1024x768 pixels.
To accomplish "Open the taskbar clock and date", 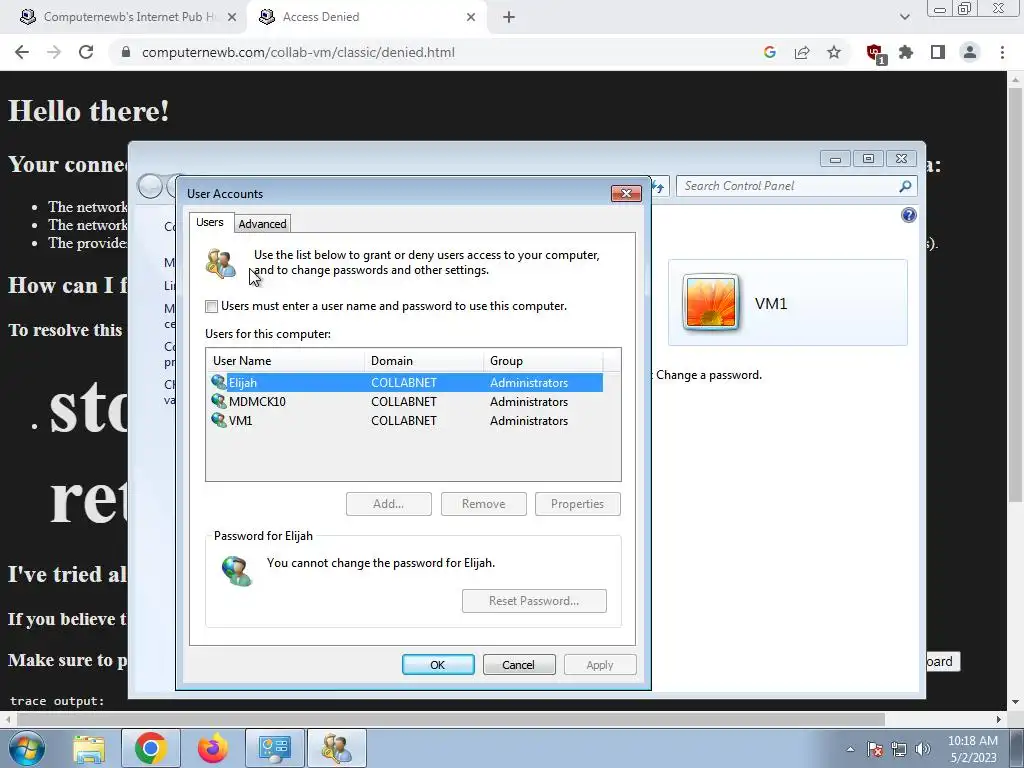I will click(x=973, y=749).
